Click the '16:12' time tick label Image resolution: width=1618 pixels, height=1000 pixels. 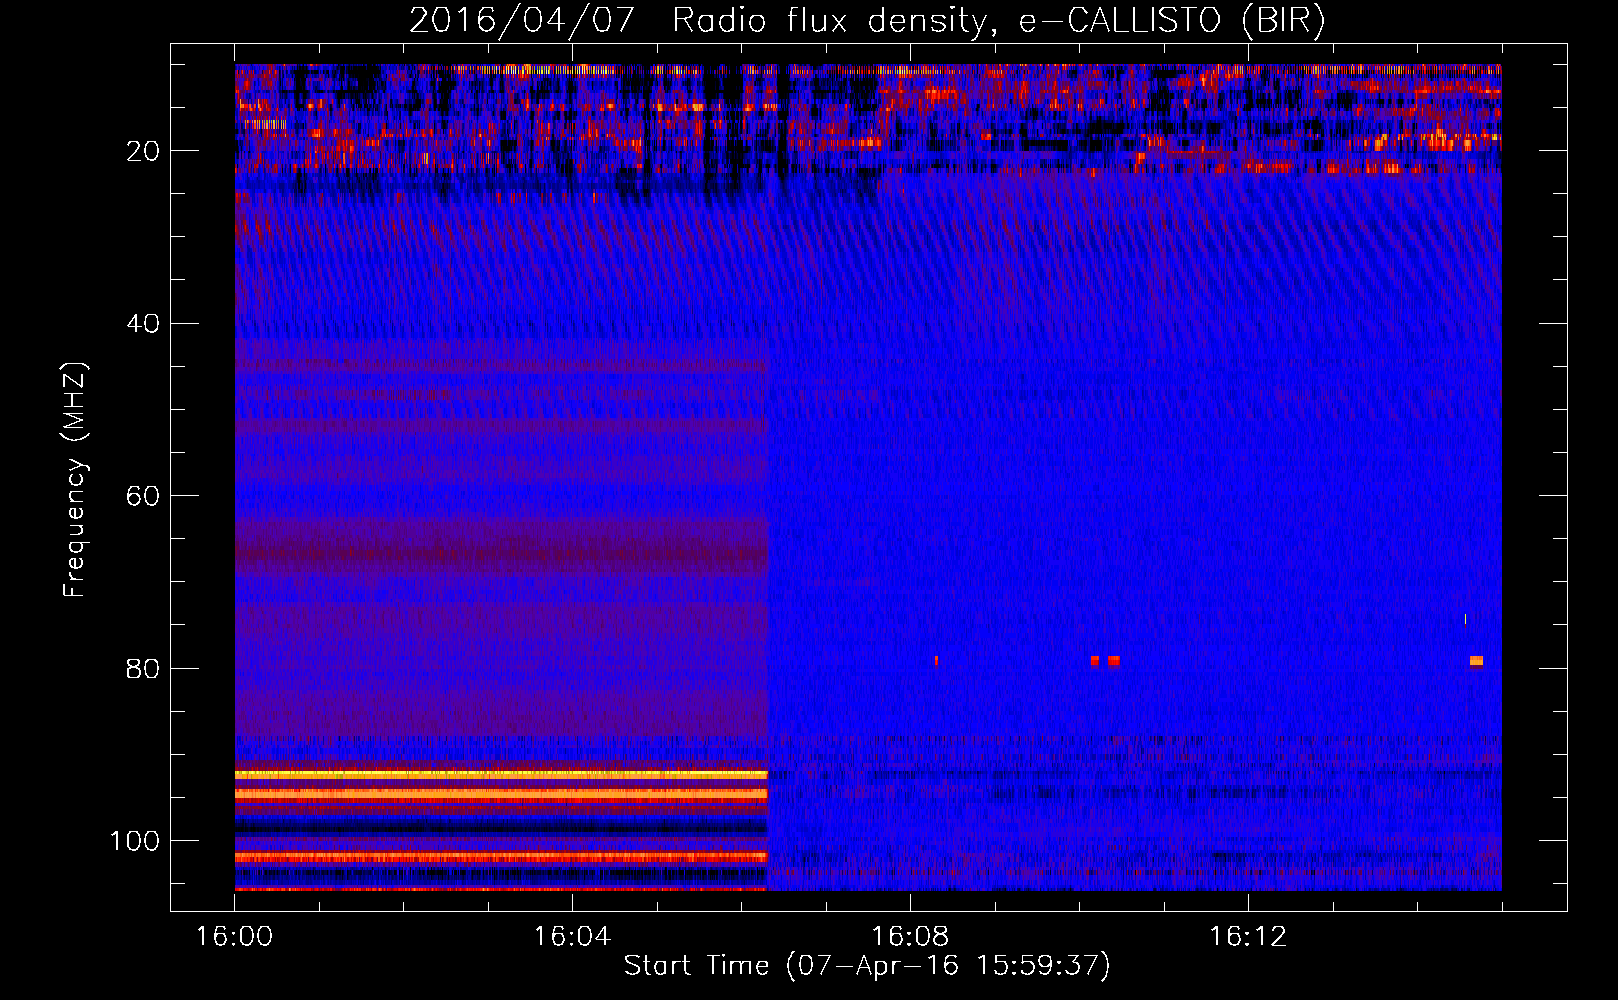point(1248,937)
